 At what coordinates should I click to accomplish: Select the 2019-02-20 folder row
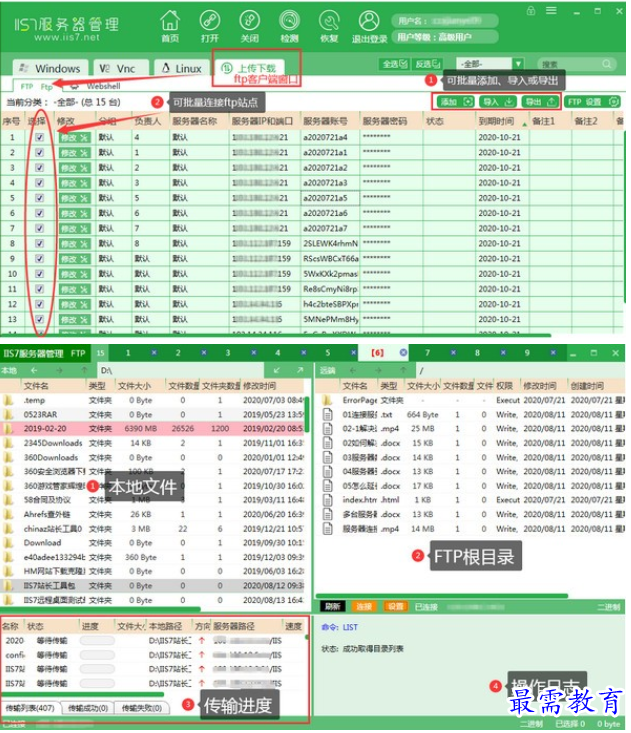(153, 429)
